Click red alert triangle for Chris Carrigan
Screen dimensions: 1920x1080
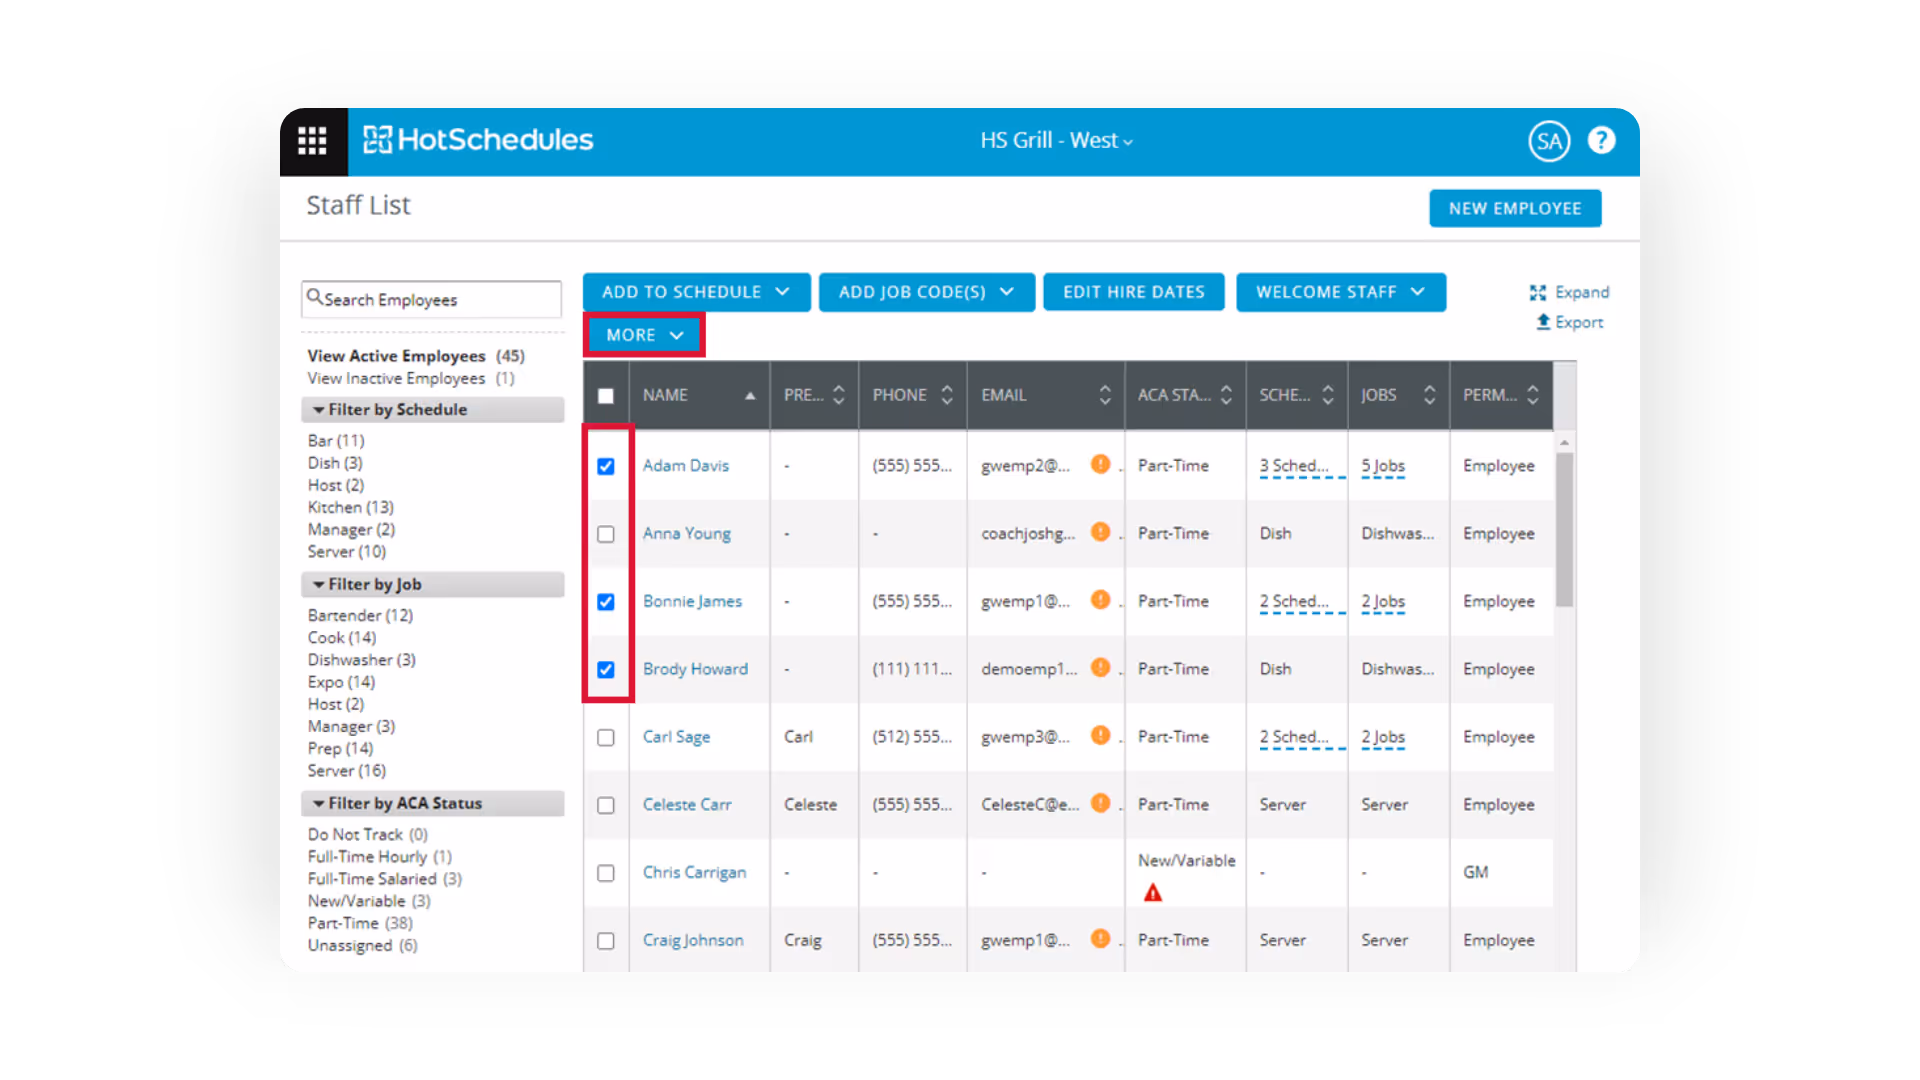click(1152, 893)
